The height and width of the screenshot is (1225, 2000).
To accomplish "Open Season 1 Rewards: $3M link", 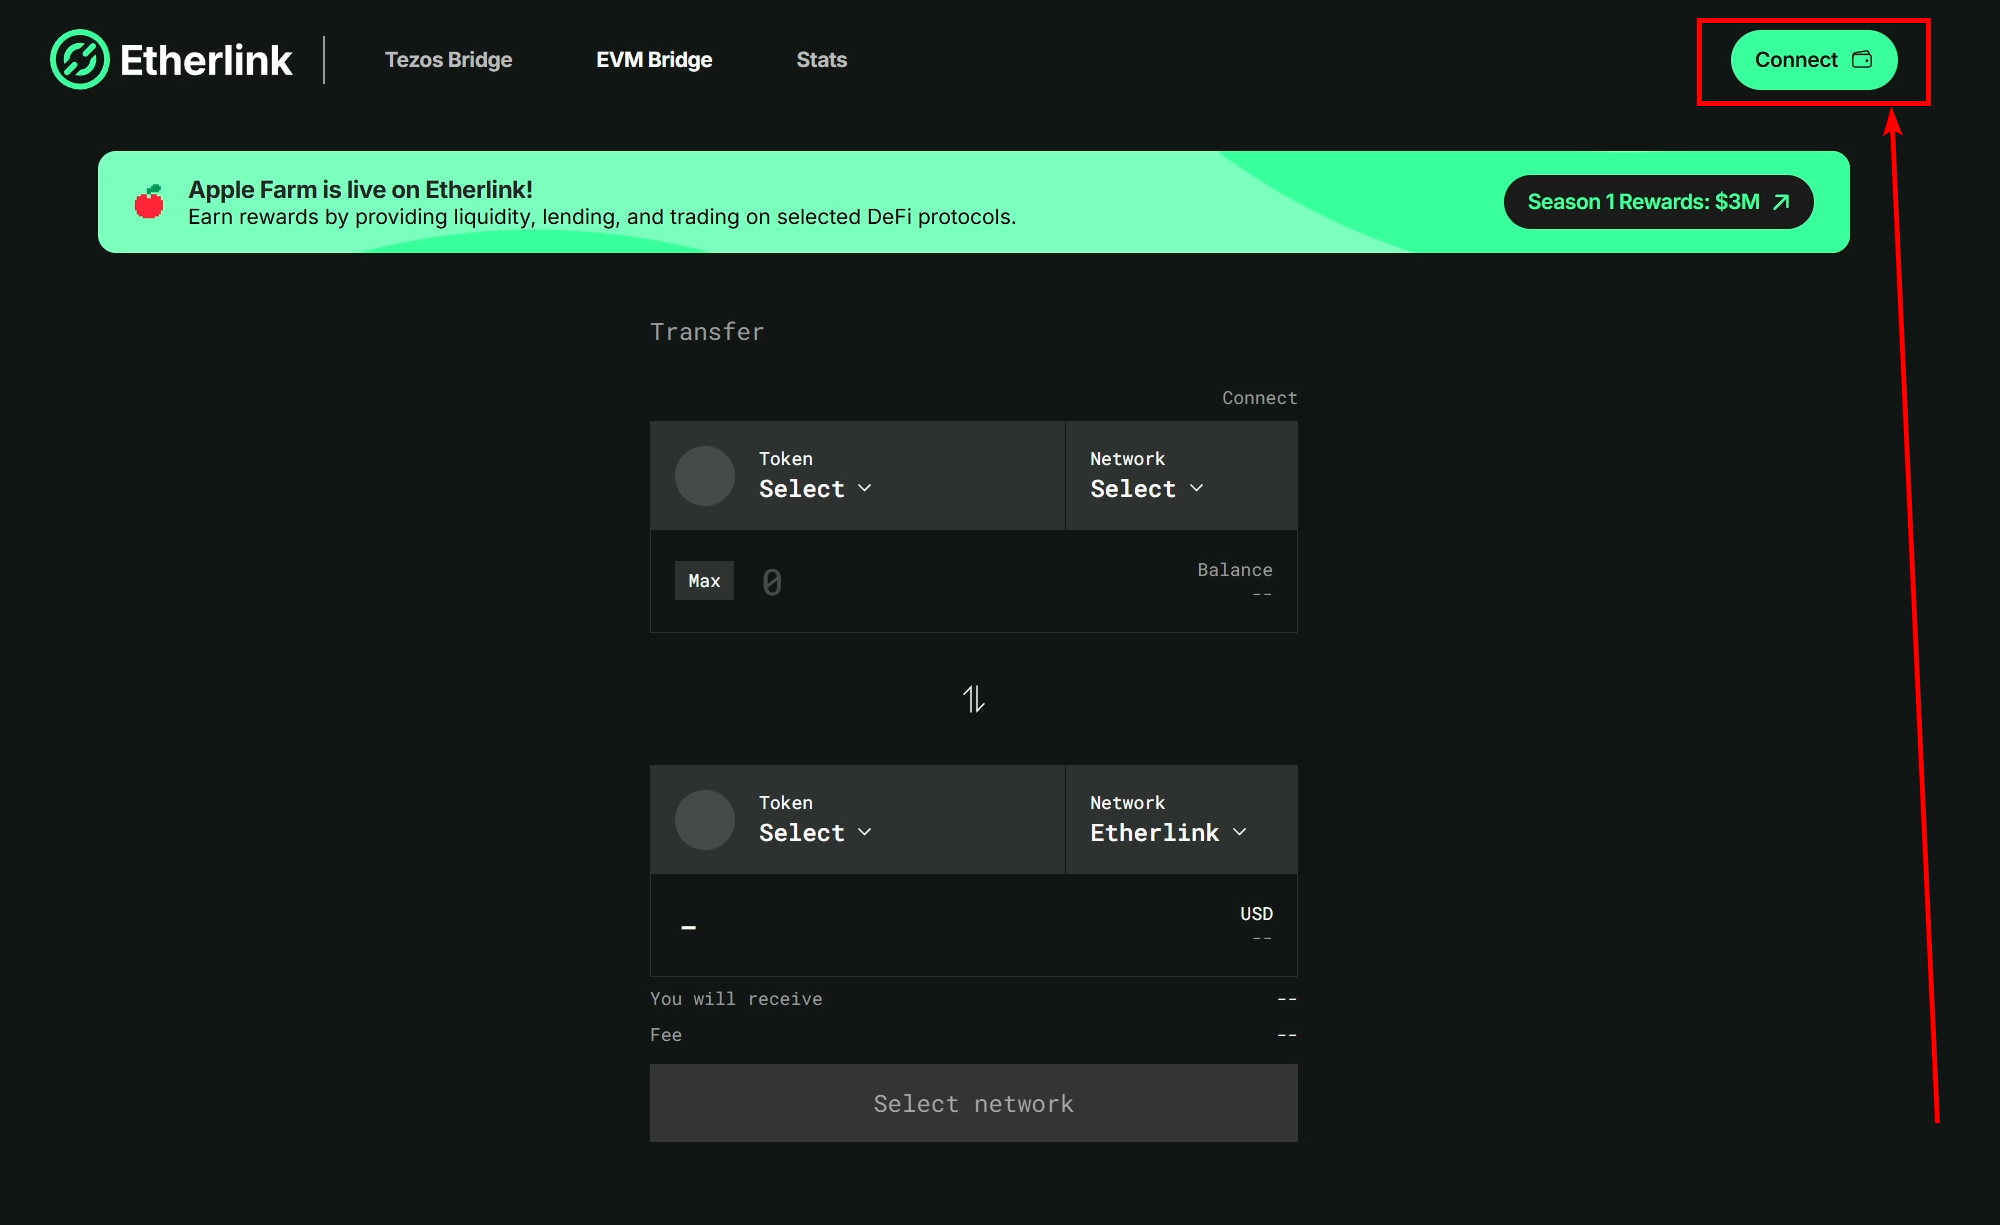I will point(1658,202).
